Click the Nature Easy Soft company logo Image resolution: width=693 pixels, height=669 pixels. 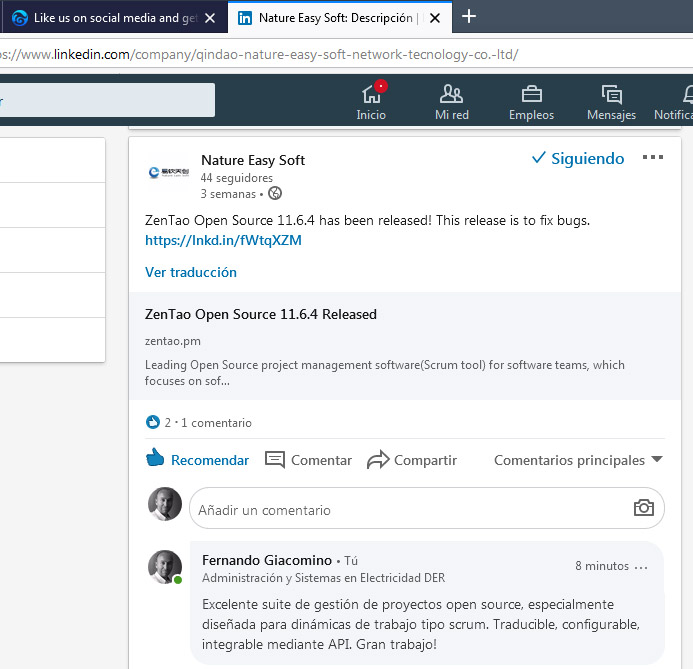pos(167,172)
